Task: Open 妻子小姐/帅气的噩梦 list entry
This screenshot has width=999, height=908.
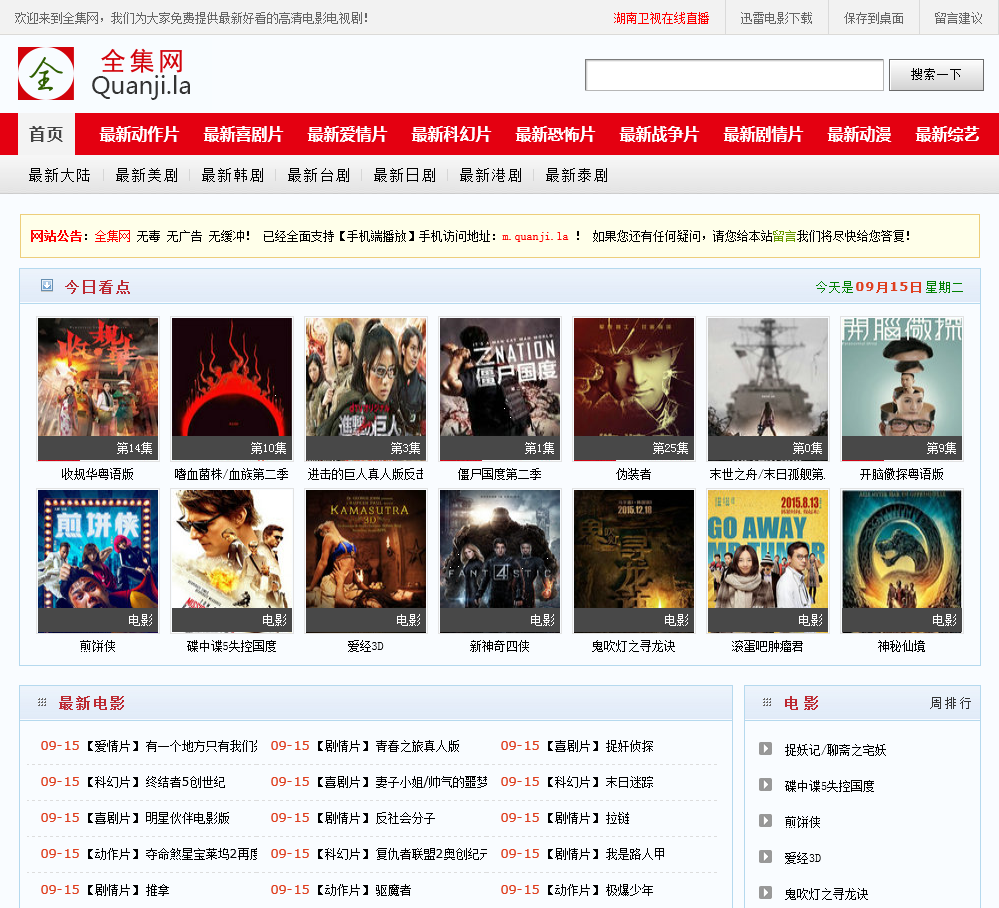Action: coord(431,782)
